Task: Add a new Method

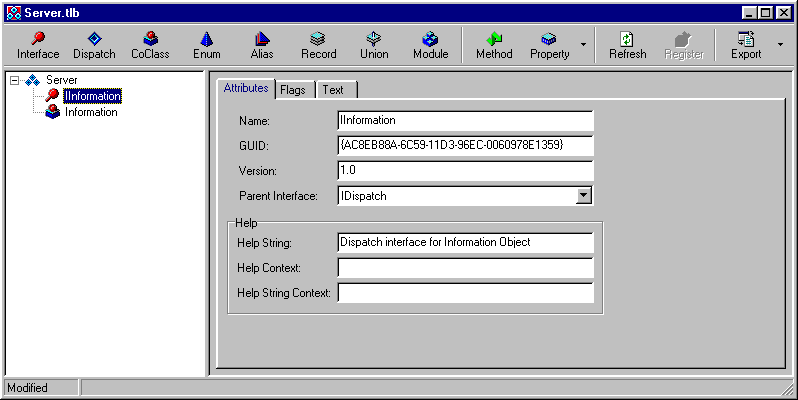Action: click(493, 45)
